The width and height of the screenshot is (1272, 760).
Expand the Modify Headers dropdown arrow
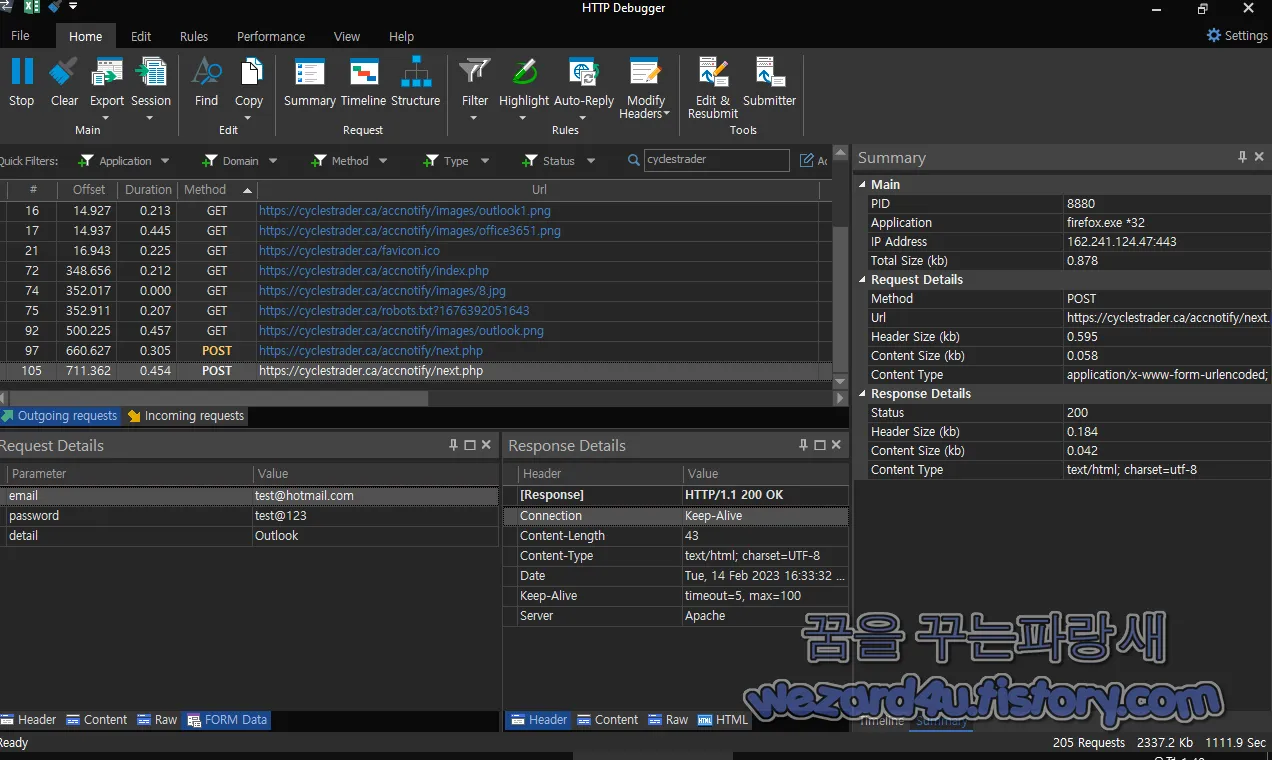tap(666, 114)
